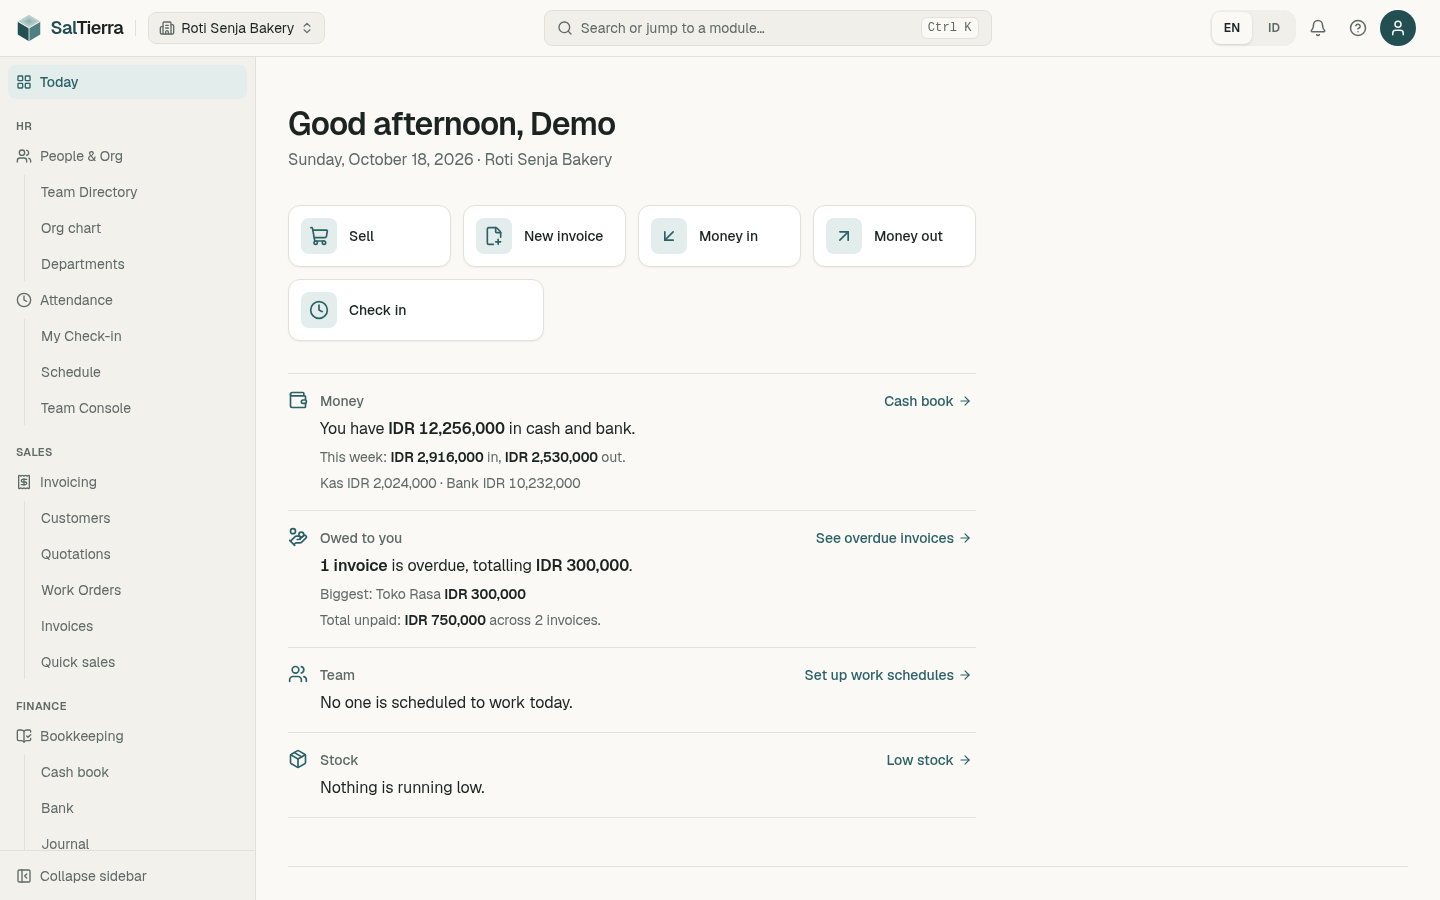Click the New invoice document icon

point(494,236)
